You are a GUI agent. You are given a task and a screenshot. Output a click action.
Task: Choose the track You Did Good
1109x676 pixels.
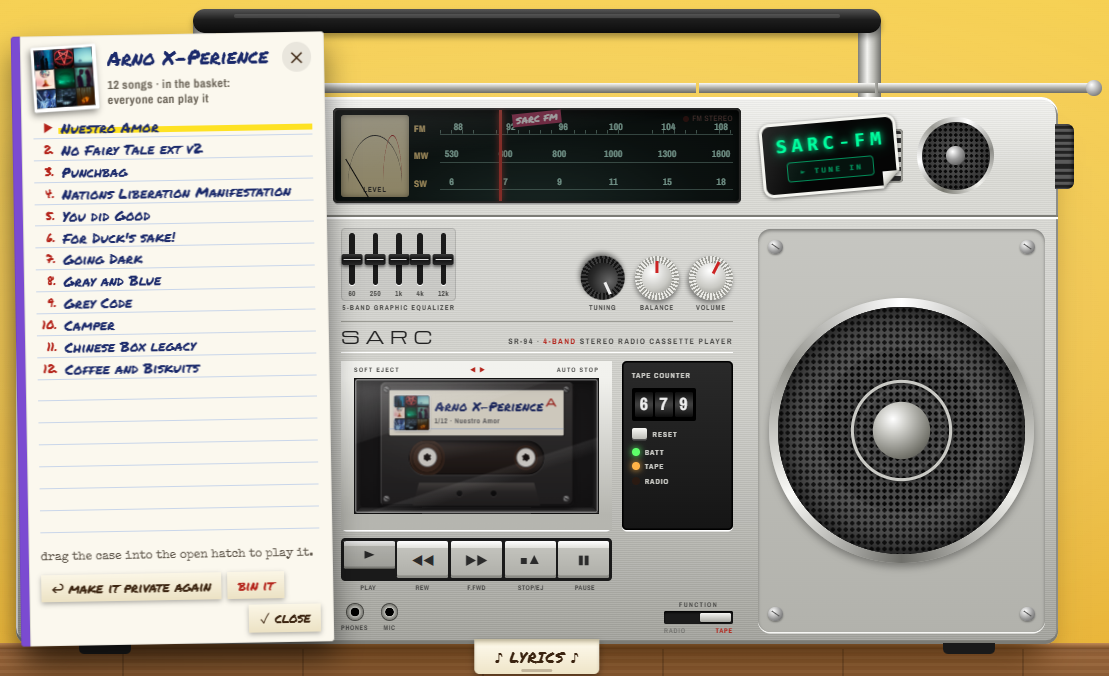[177, 216]
